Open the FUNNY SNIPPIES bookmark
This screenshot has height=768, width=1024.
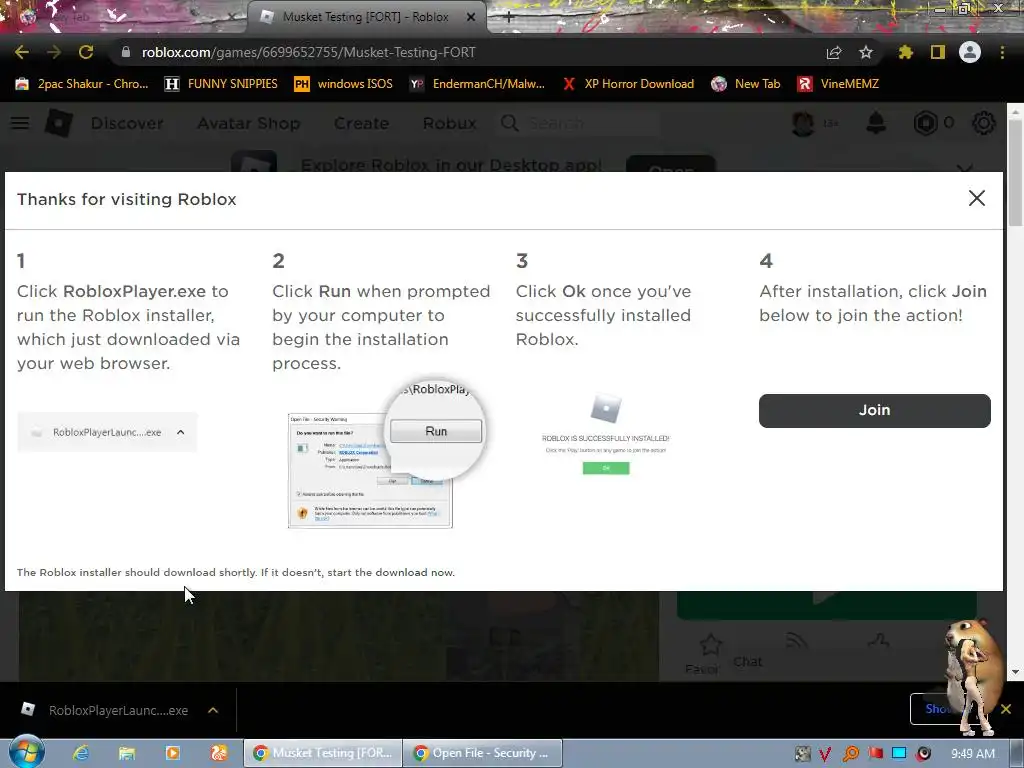click(221, 84)
